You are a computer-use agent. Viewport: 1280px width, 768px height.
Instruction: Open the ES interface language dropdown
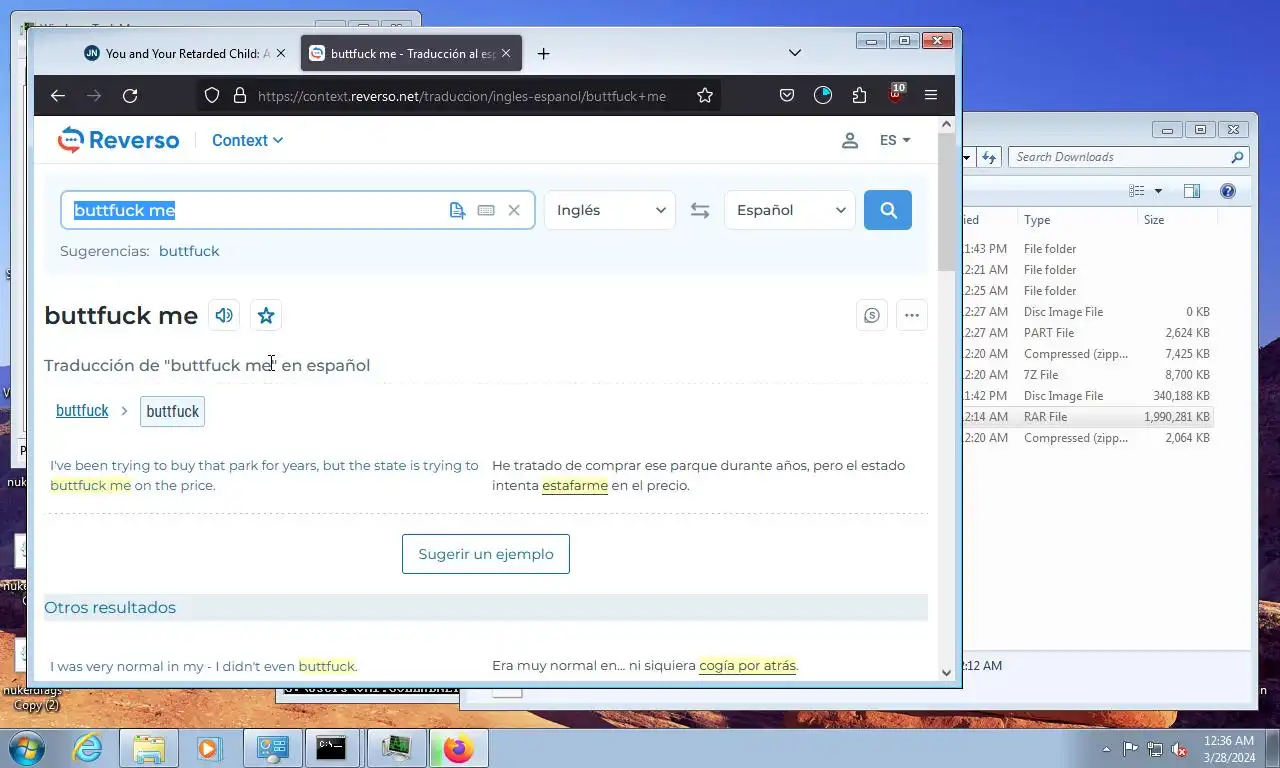point(895,141)
